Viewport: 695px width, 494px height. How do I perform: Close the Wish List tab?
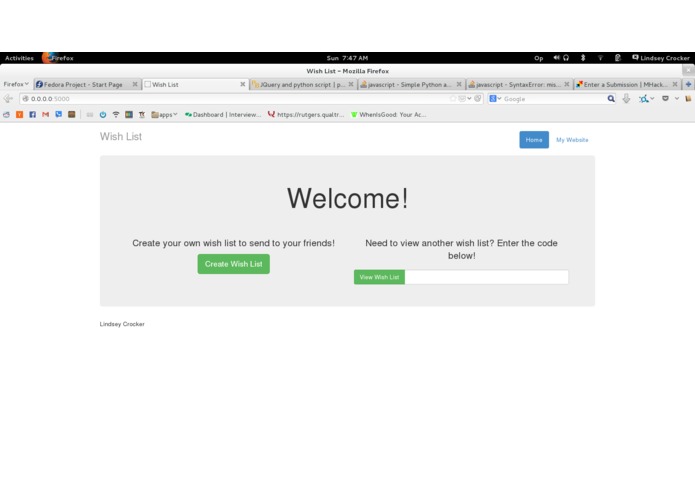click(242, 84)
